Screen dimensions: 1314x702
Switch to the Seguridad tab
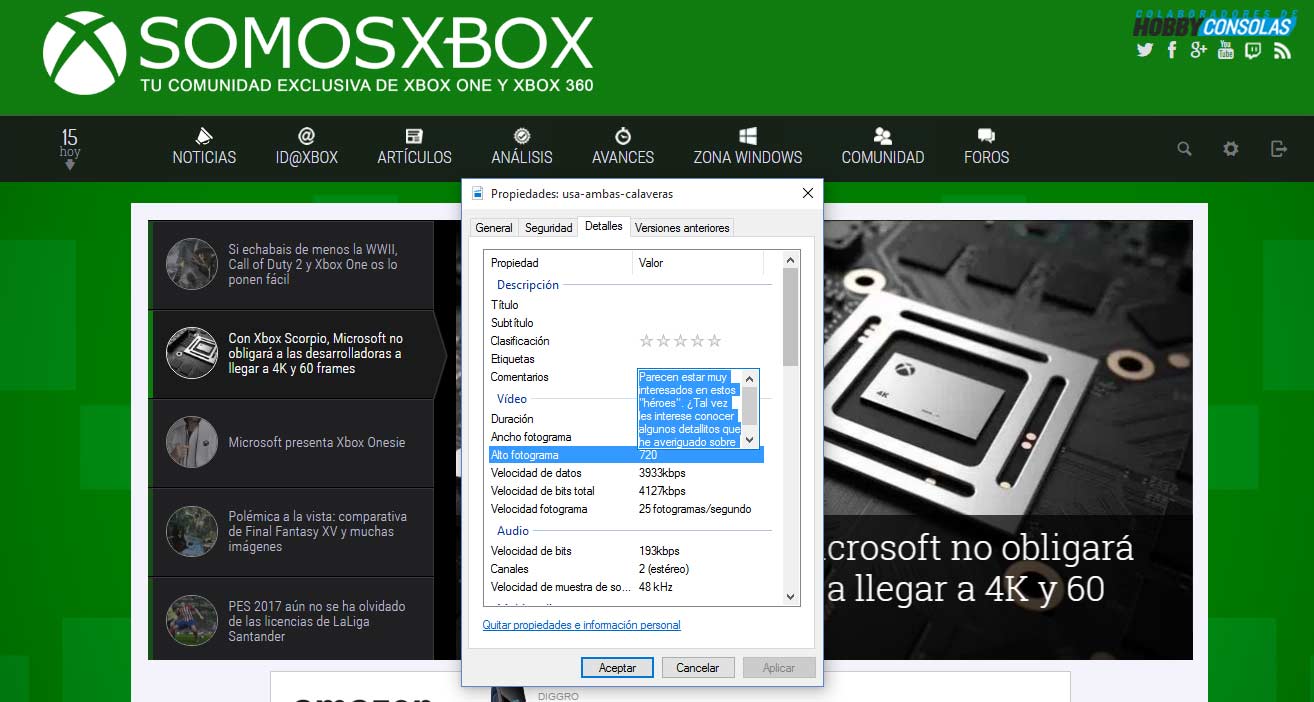(549, 228)
